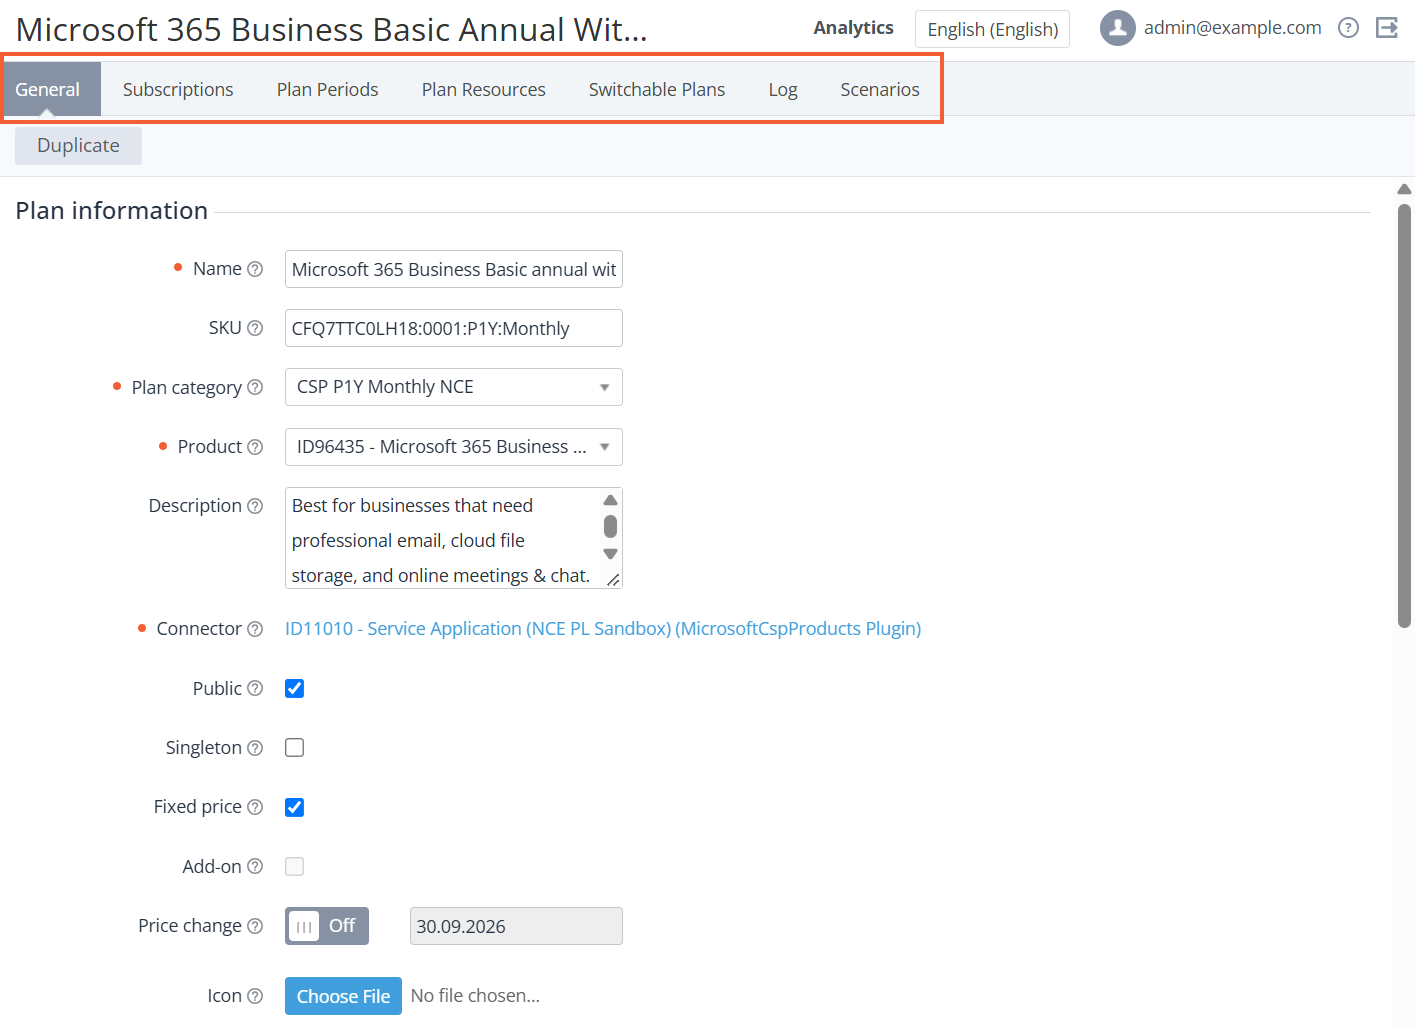Check the Singleton checkbox
The image size is (1415, 1028).
(294, 747)
